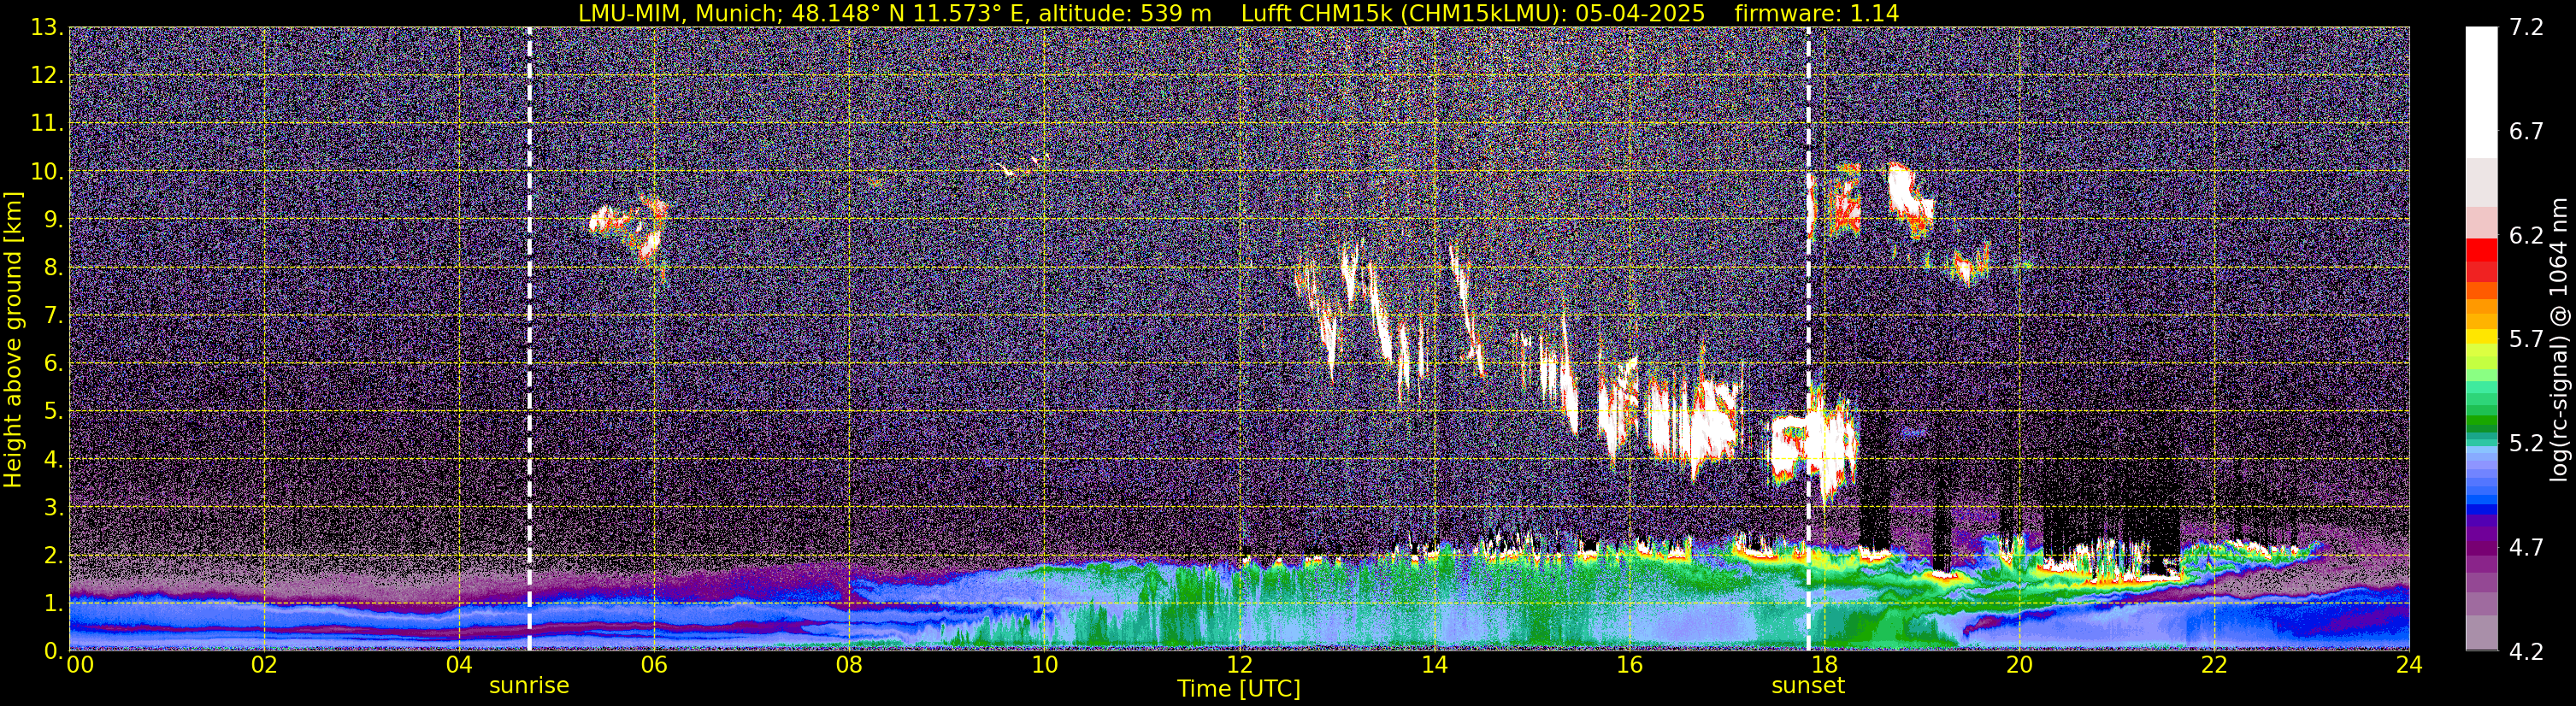Click the '13.' tick on the height axis
The image size is (2576, 706).
coord(47,28)
